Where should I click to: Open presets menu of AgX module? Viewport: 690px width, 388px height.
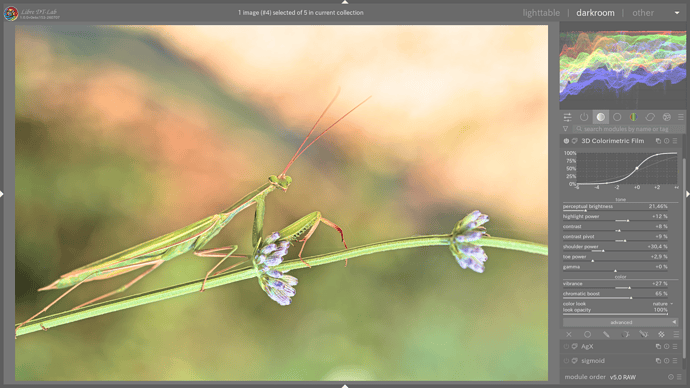click(x=675, y=347)
